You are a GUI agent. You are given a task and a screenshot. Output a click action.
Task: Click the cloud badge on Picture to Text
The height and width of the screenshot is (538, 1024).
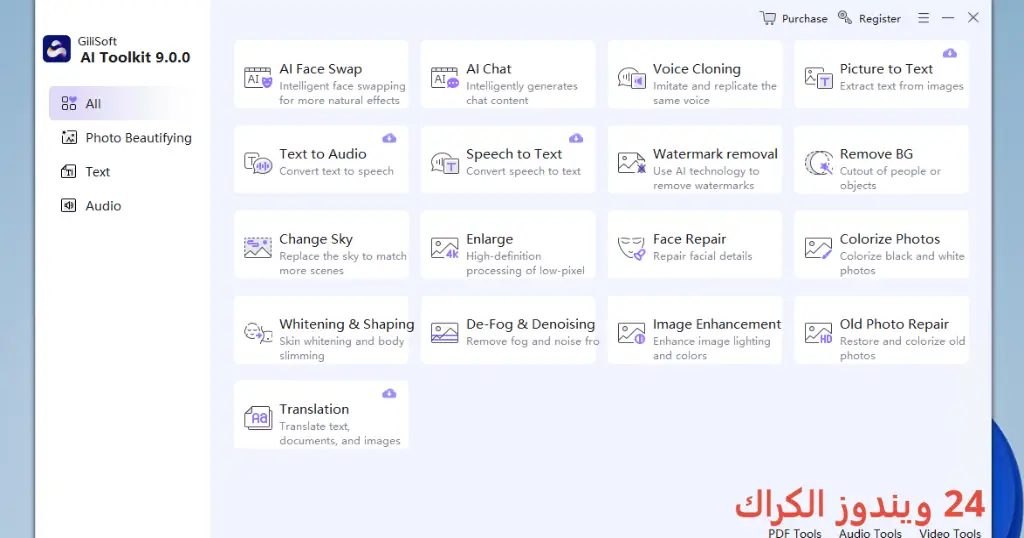pos(950,53)
